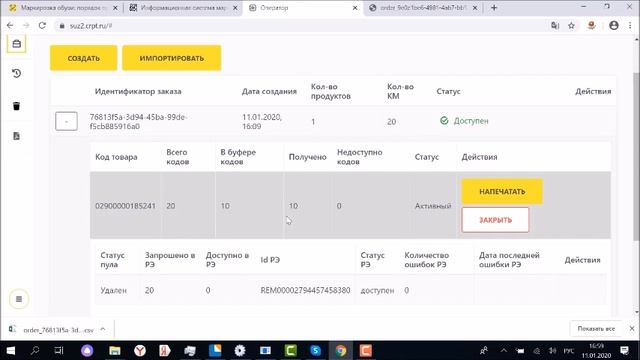Open the history clock sidebar icon
640x360 pixels.
tap(16, 73)
